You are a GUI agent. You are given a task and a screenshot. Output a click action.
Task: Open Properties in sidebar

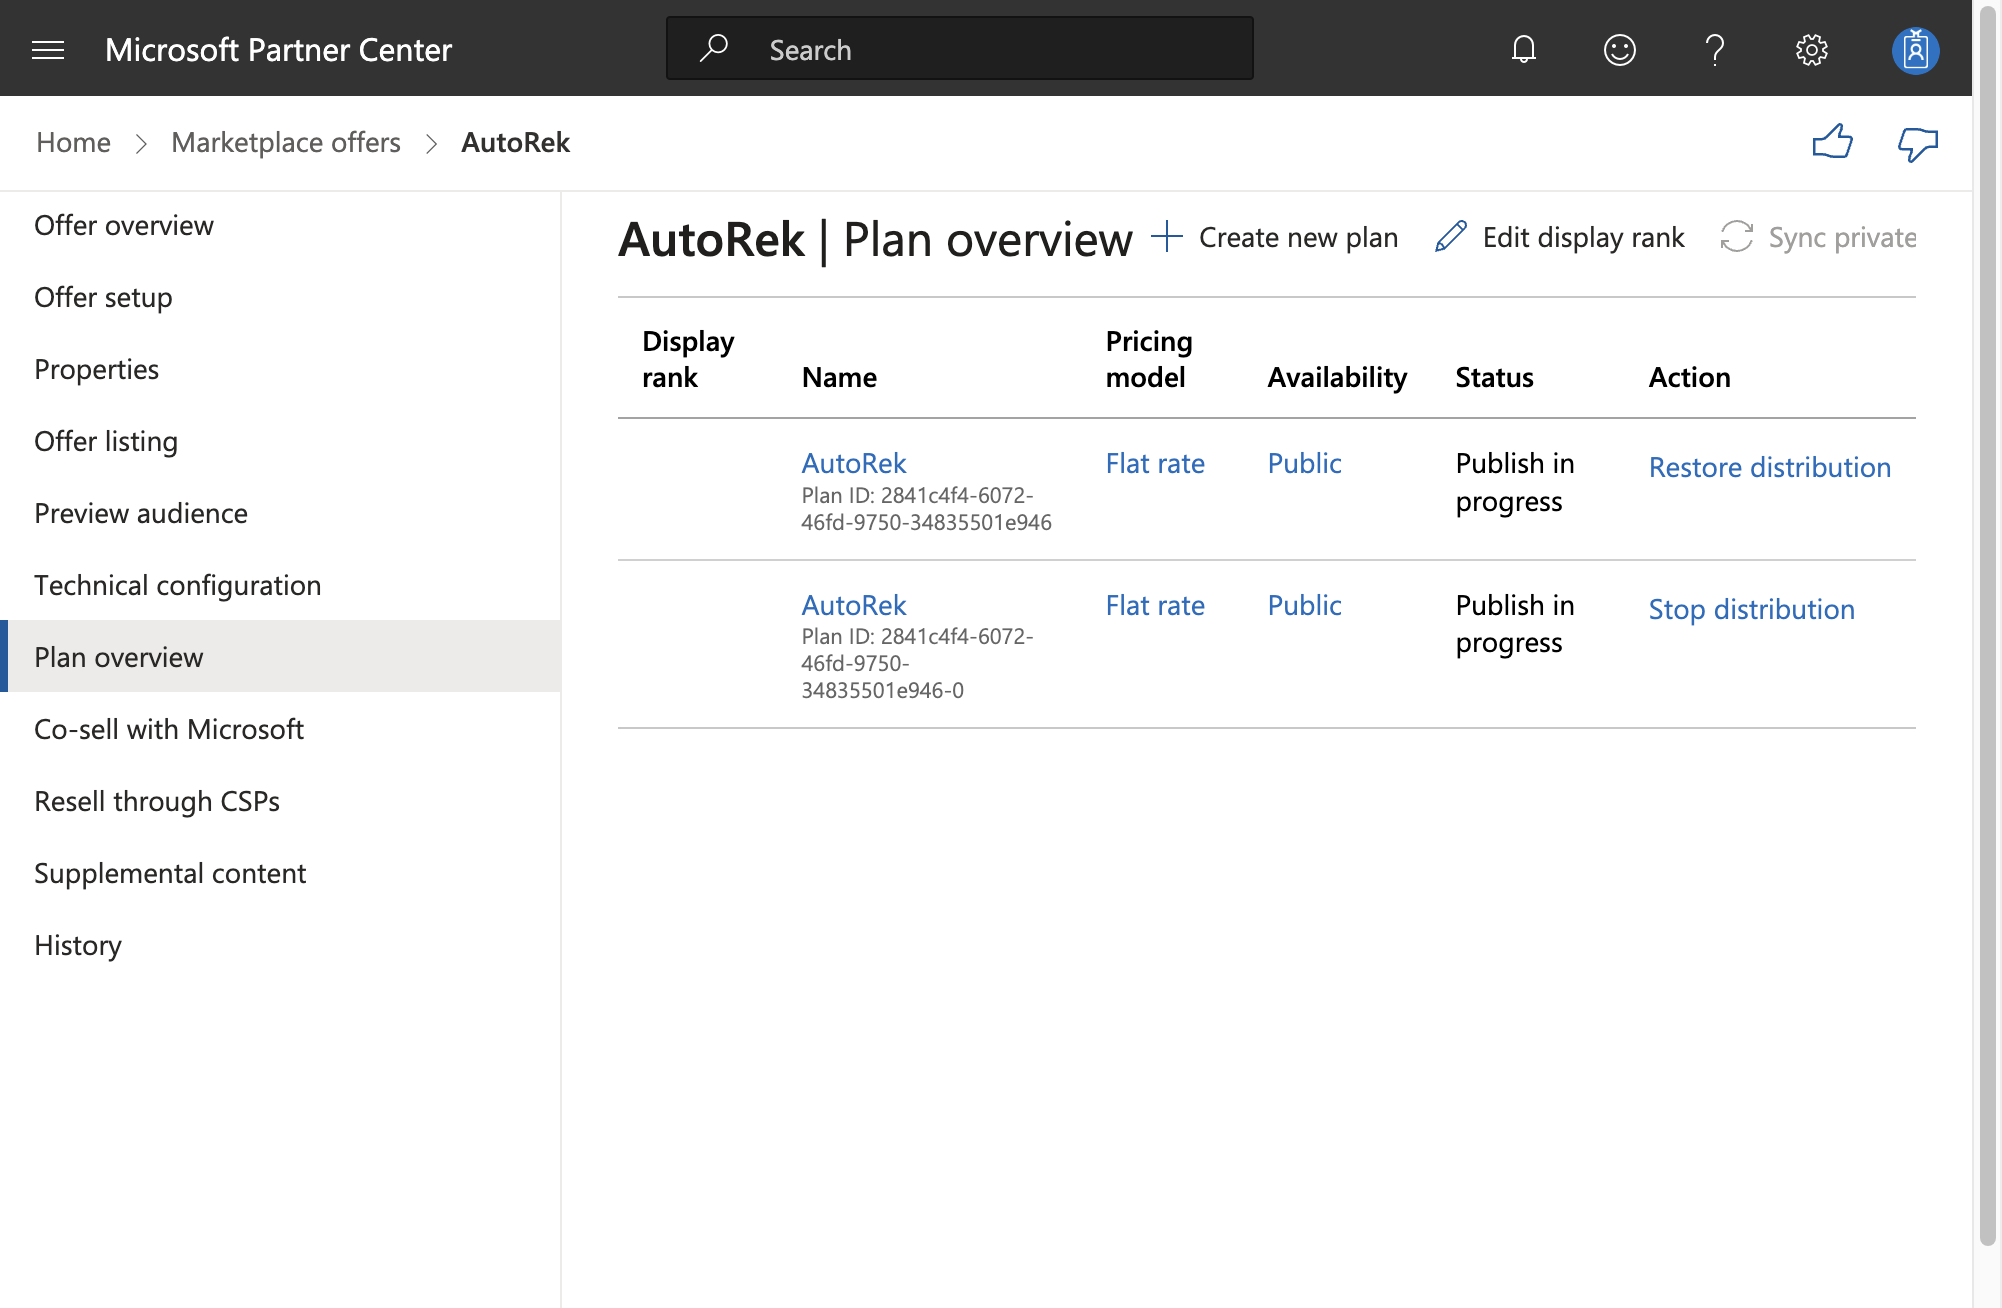pyautogui.click(x=280, y=370)
